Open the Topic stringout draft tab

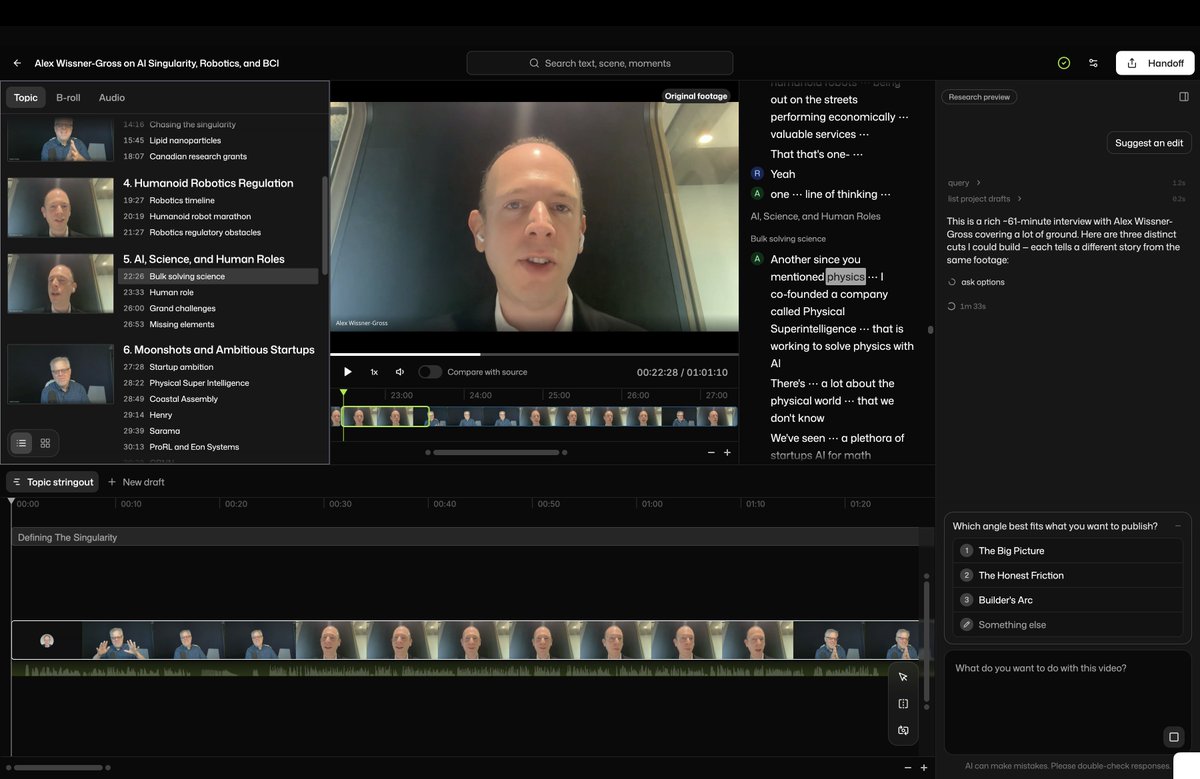(x=53, y=482)
